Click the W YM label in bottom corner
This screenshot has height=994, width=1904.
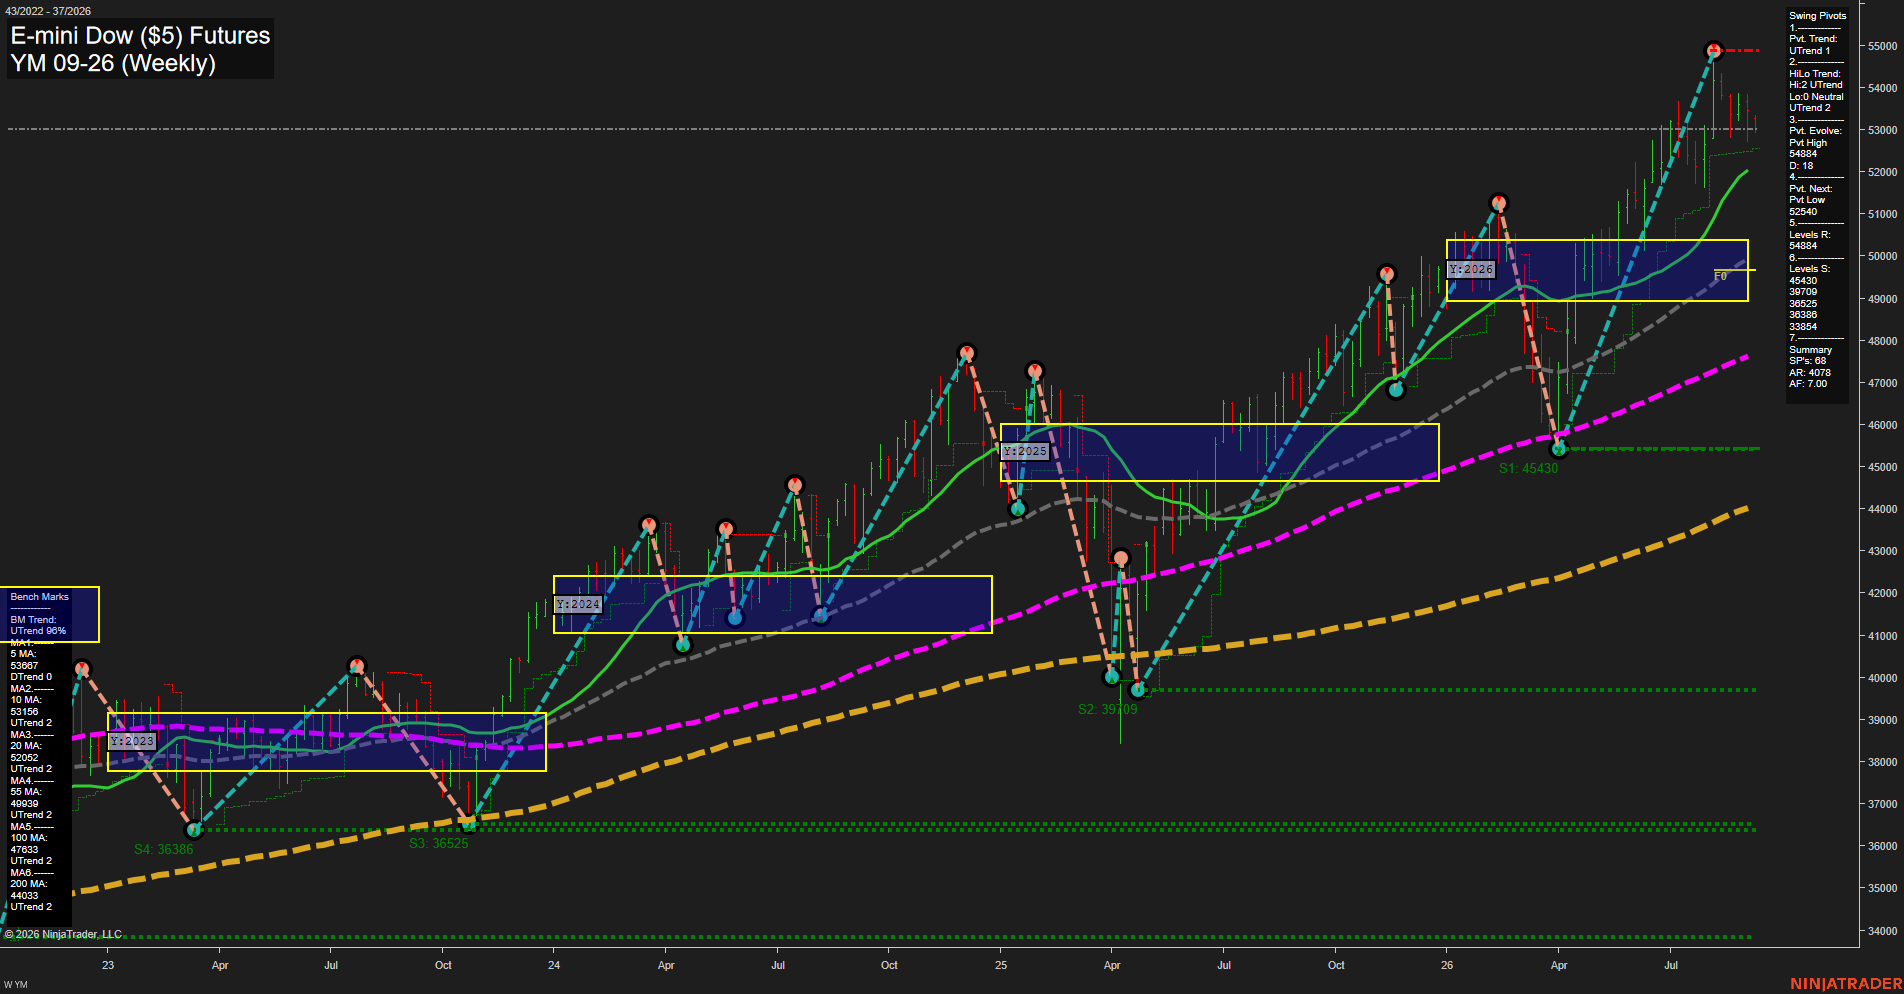click(16, 985)
